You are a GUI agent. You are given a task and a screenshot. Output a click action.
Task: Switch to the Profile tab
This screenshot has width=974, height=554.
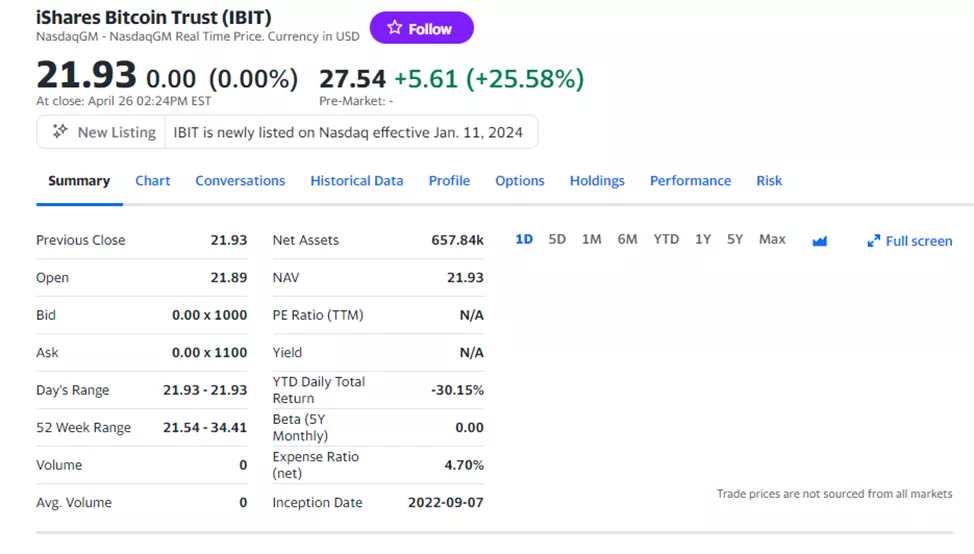click(x=449, y=181)
